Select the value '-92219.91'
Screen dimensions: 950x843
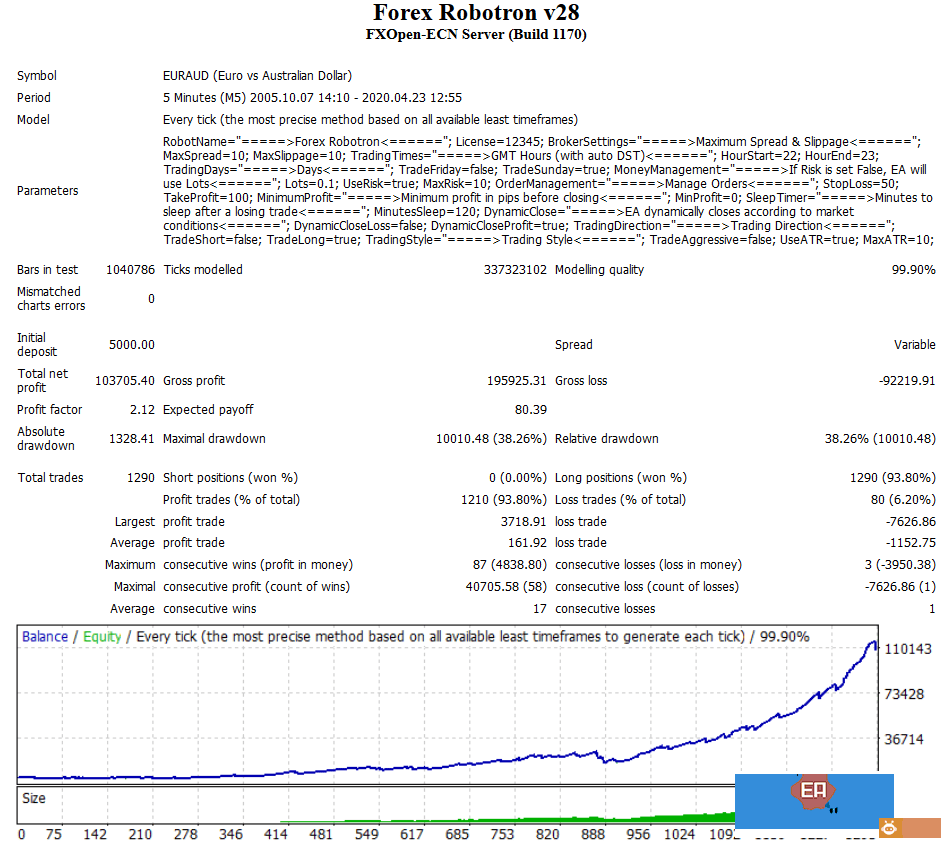click(x=907, y=381)
